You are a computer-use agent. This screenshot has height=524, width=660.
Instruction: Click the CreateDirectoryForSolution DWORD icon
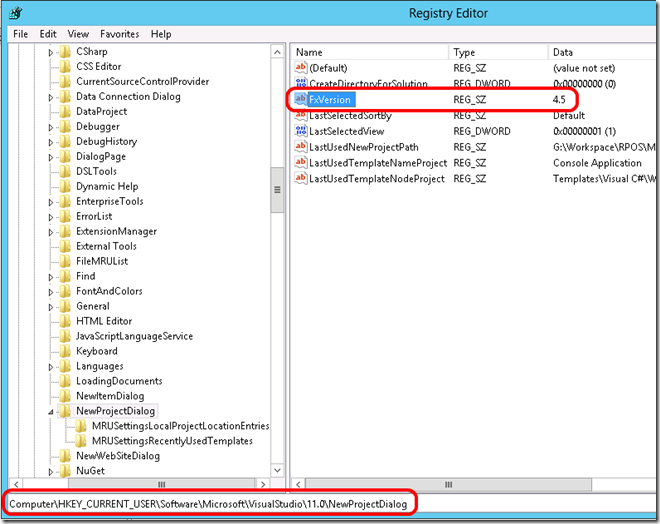(301, 83)
